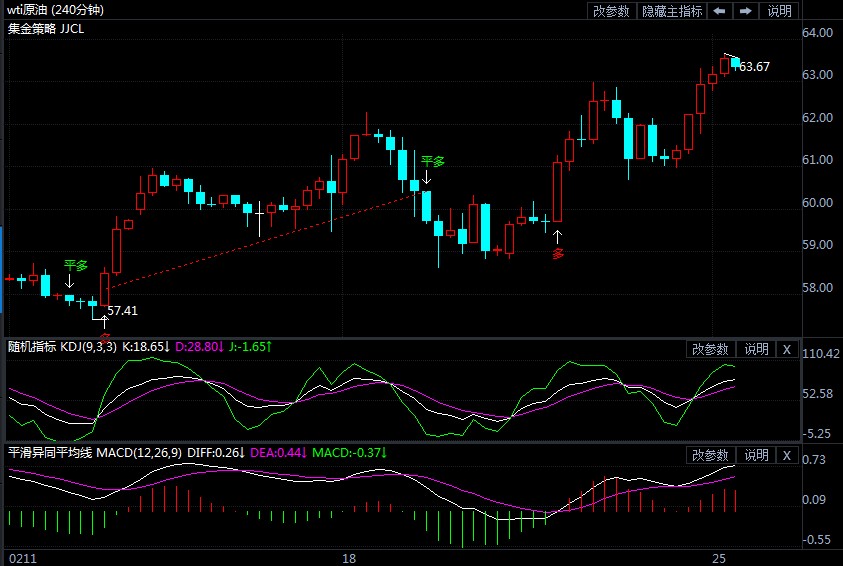Click the 57.41 low price marker
The image size is (843, 566).
click(123, 310)
